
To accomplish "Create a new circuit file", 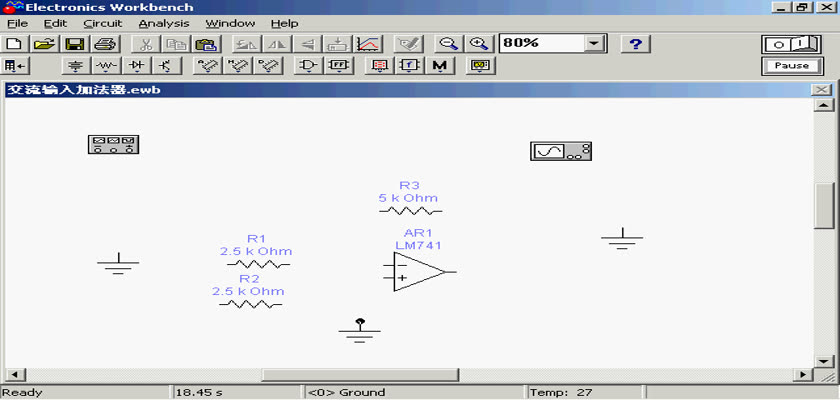I will [x=15, y=44].
